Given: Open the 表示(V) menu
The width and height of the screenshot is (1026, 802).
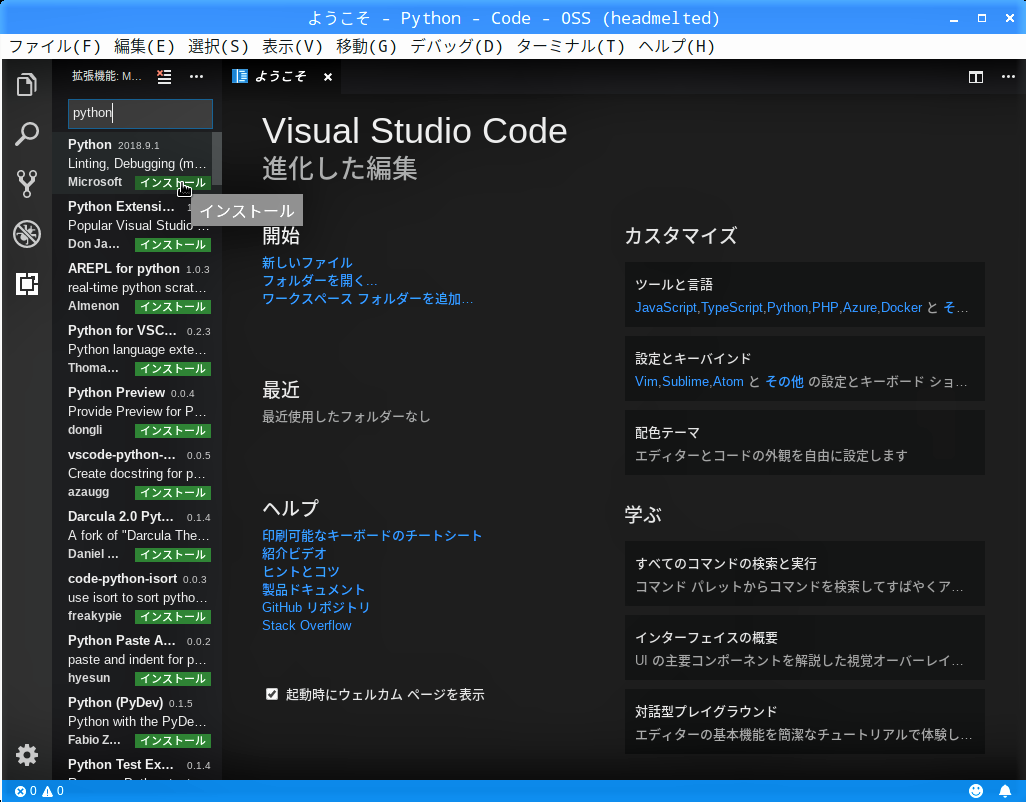Looking at the screenshot, I should 292,46.
